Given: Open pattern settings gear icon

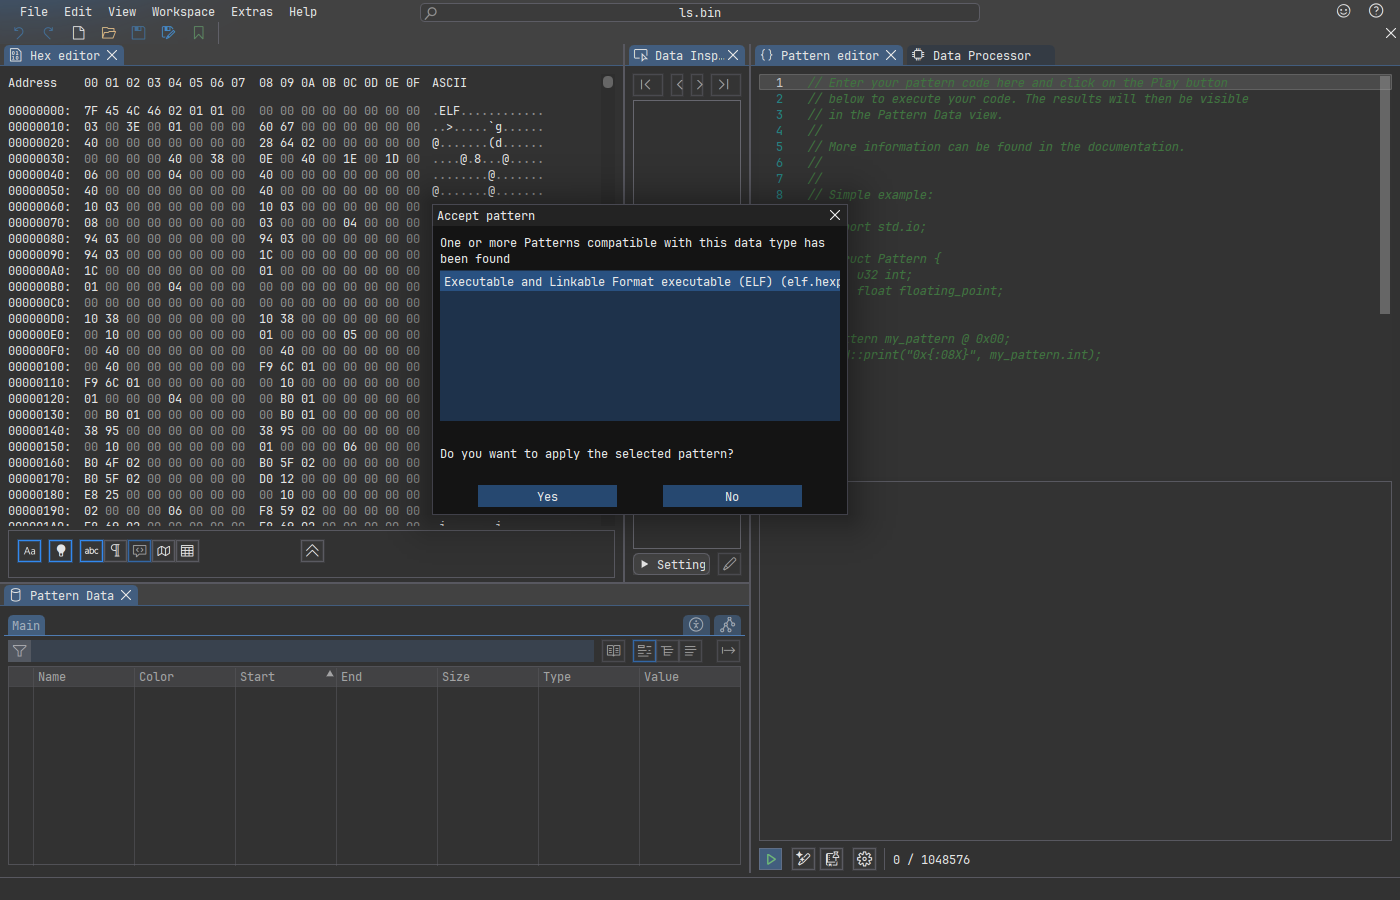Looking at the screenshot, I should pos(865,859).
